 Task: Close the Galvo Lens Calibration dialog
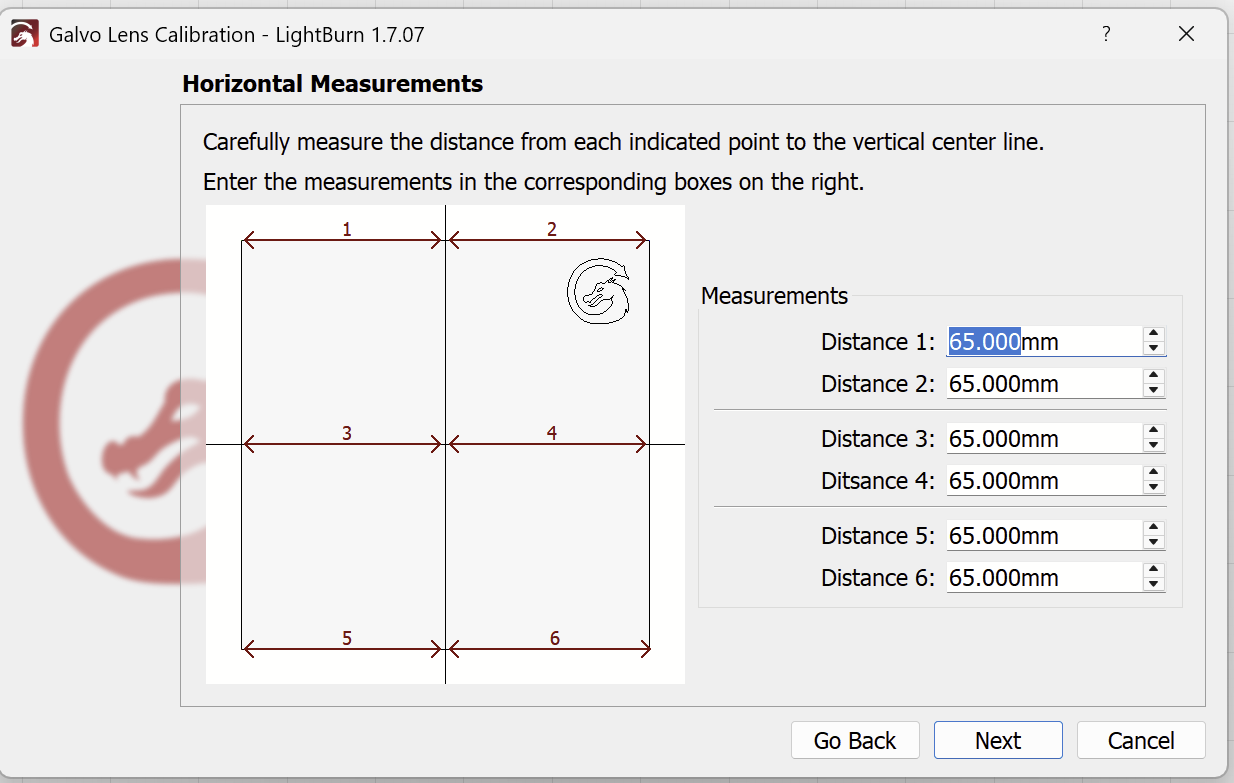coord(1186,34)
